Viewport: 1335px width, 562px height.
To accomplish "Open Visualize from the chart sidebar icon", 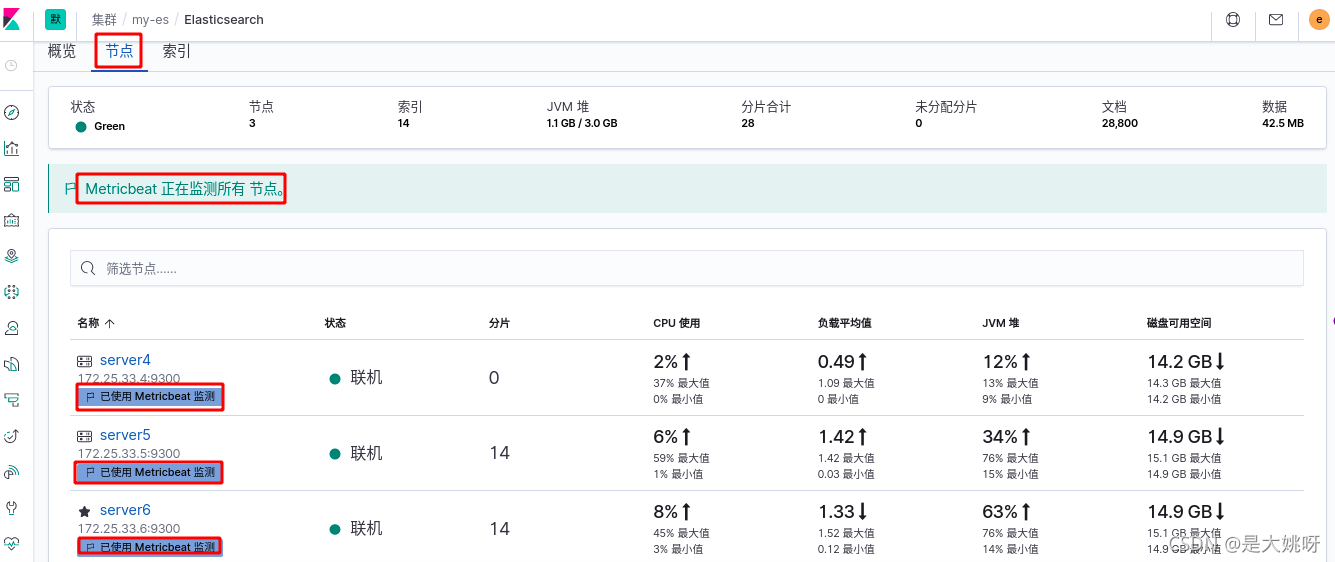I will click(12, 148).
